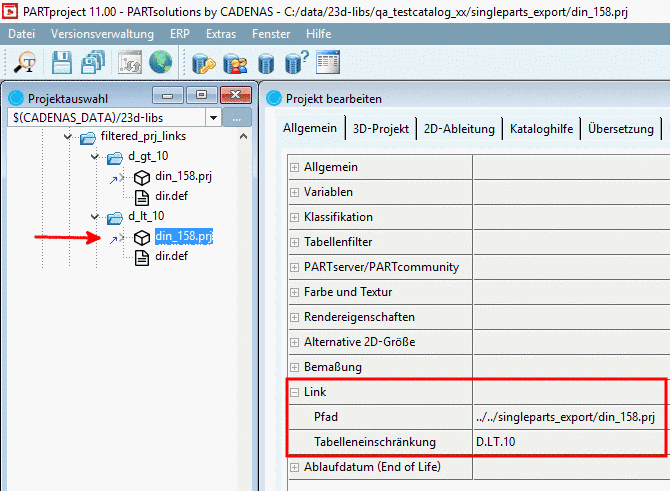Open the Fenster menu
This screenshot has width=670, height=491.
pyautogui.click(x=271, y=34)
